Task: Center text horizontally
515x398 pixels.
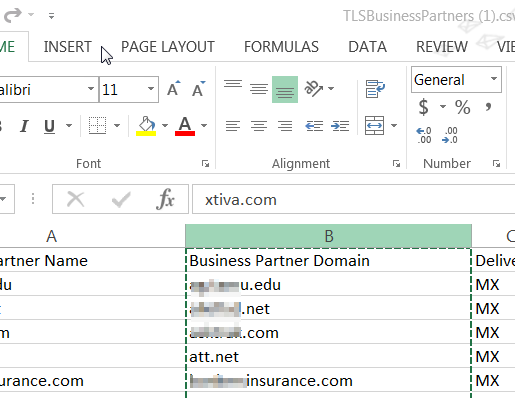Action: (259, 126)
